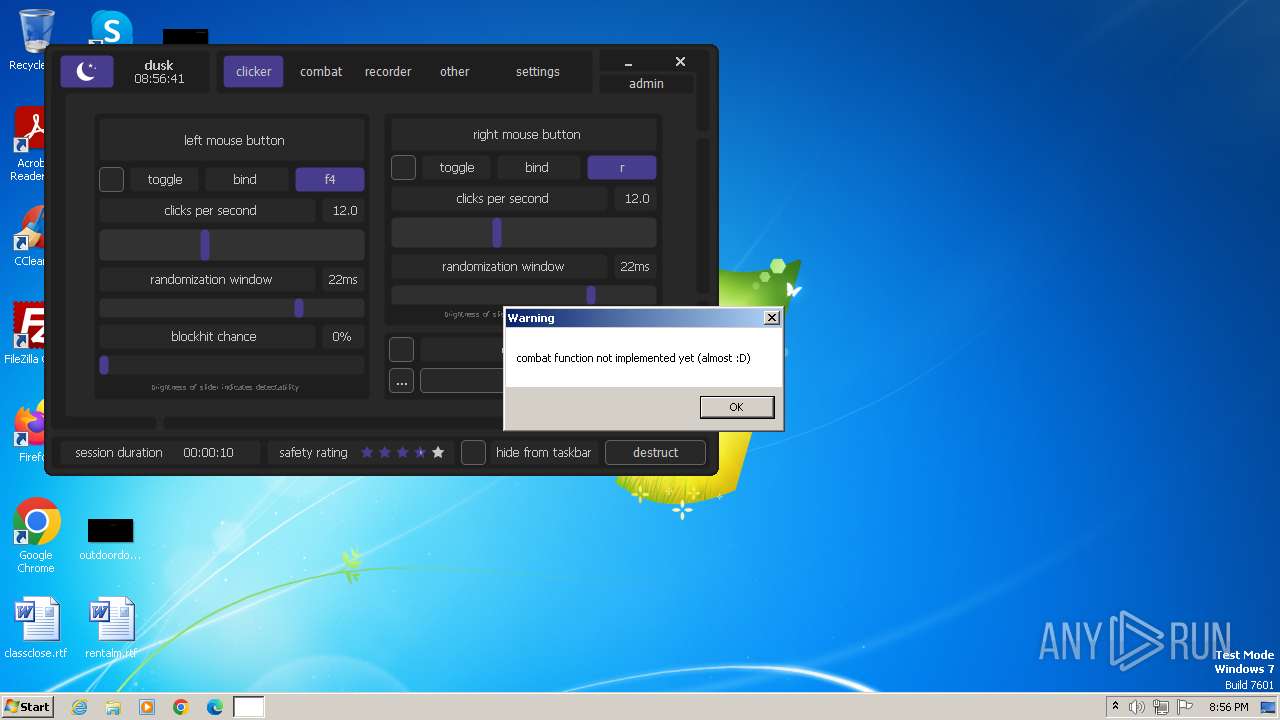
Task: Click the blockhit chance slider
Action: (232, 365)
